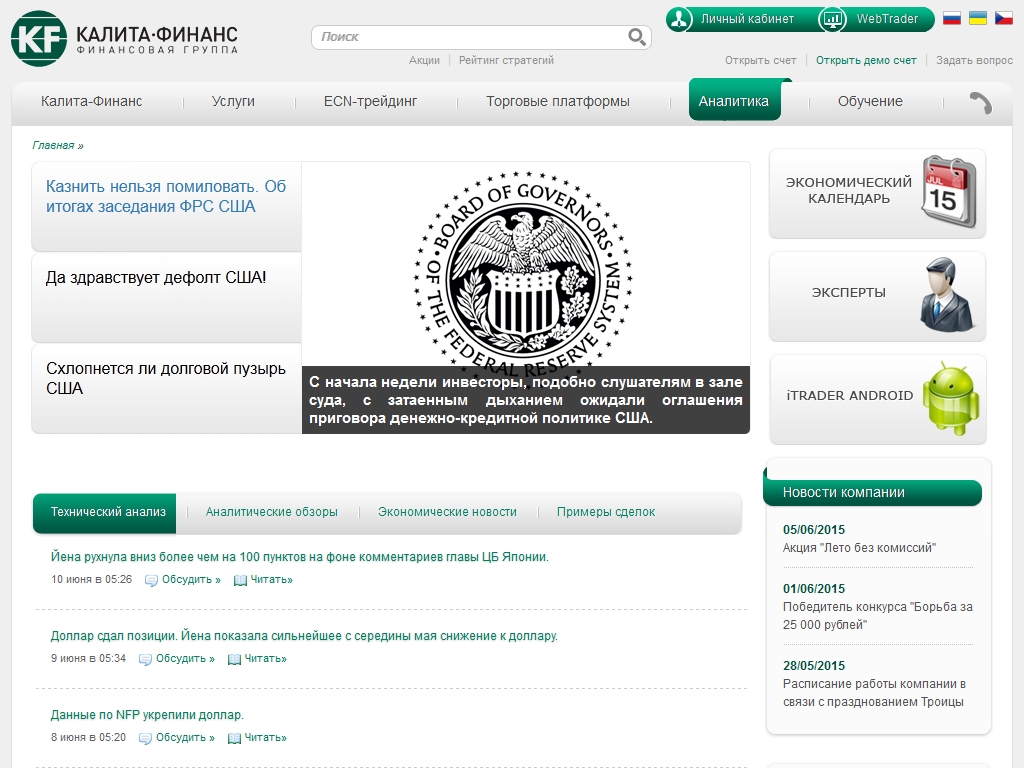Image resolution: width=1024 pixels, height=768 pixels.
Task: Click the book read icon for 9 июня article
Action: pos(234,659)
